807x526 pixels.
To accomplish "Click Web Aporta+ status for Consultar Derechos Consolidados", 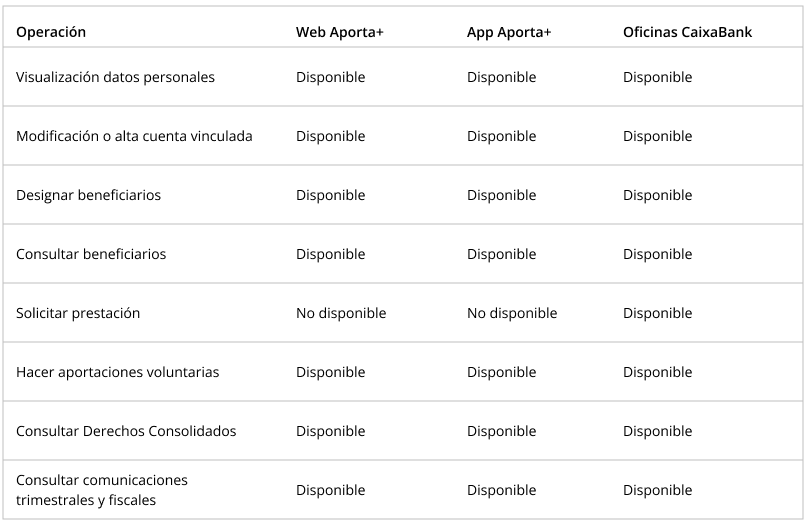I will [x=331, y=431].
